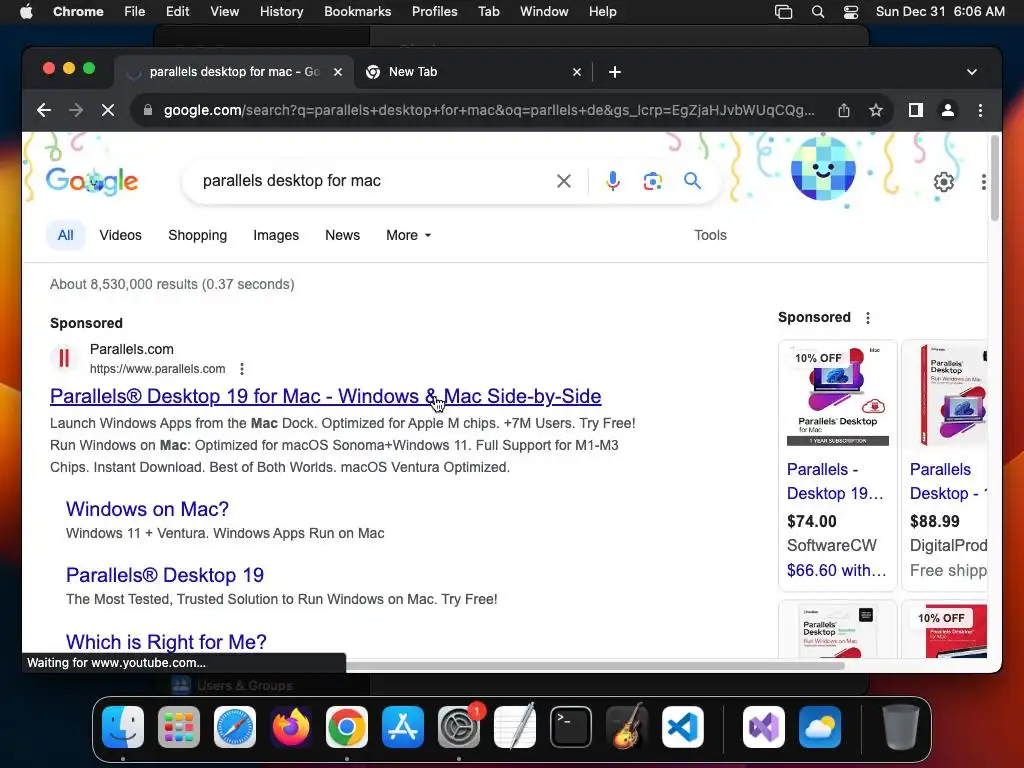Open options dots beside Parallels.com URL
The height and width of the screenshot is (768, 1024).
[242, 369]
